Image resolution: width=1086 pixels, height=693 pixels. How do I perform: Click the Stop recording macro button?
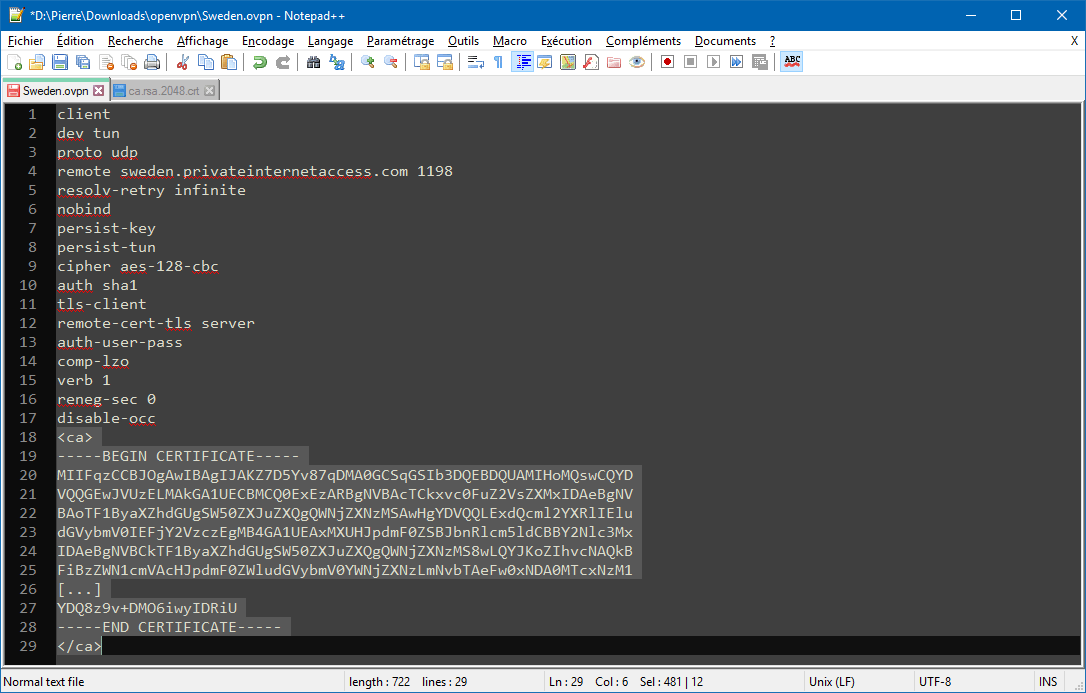tap(691, 62)
